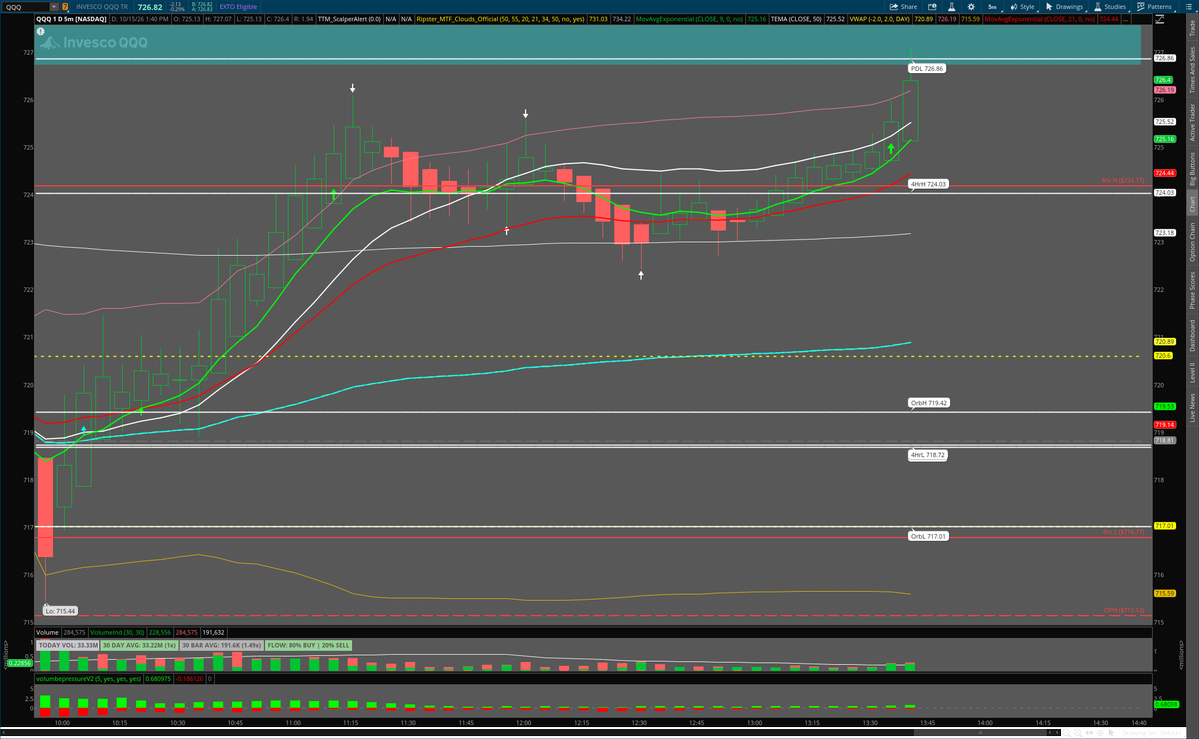The width and height of the screenshot is (1199, 739).
Task: Click the 30 BAR AVG: 191.6K label
Action: tap(222, 646)
